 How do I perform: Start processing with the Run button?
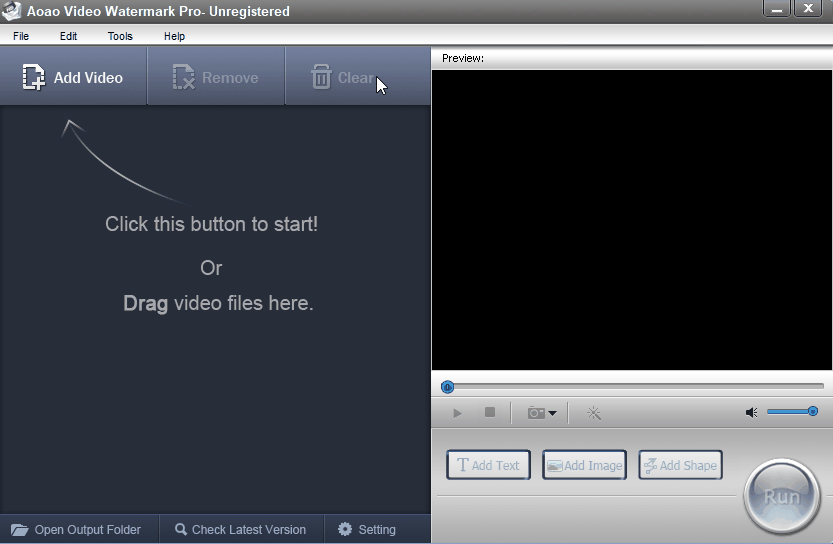coord(781,497)
